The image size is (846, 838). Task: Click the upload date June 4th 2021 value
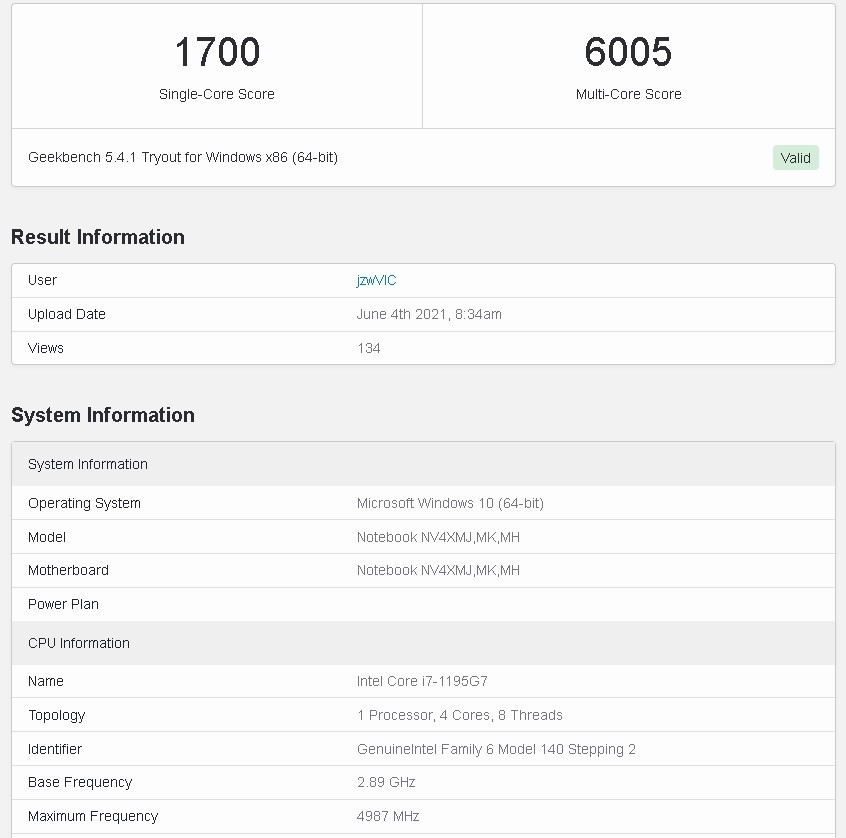pyautogui.click(x=429, y=314)
